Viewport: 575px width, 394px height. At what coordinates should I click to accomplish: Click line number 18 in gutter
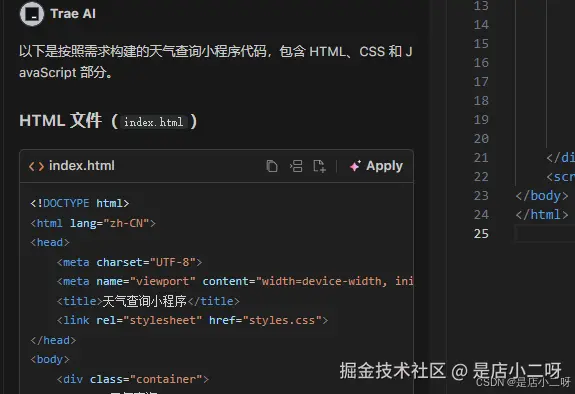pyautogui.click(x=481, y=101)
